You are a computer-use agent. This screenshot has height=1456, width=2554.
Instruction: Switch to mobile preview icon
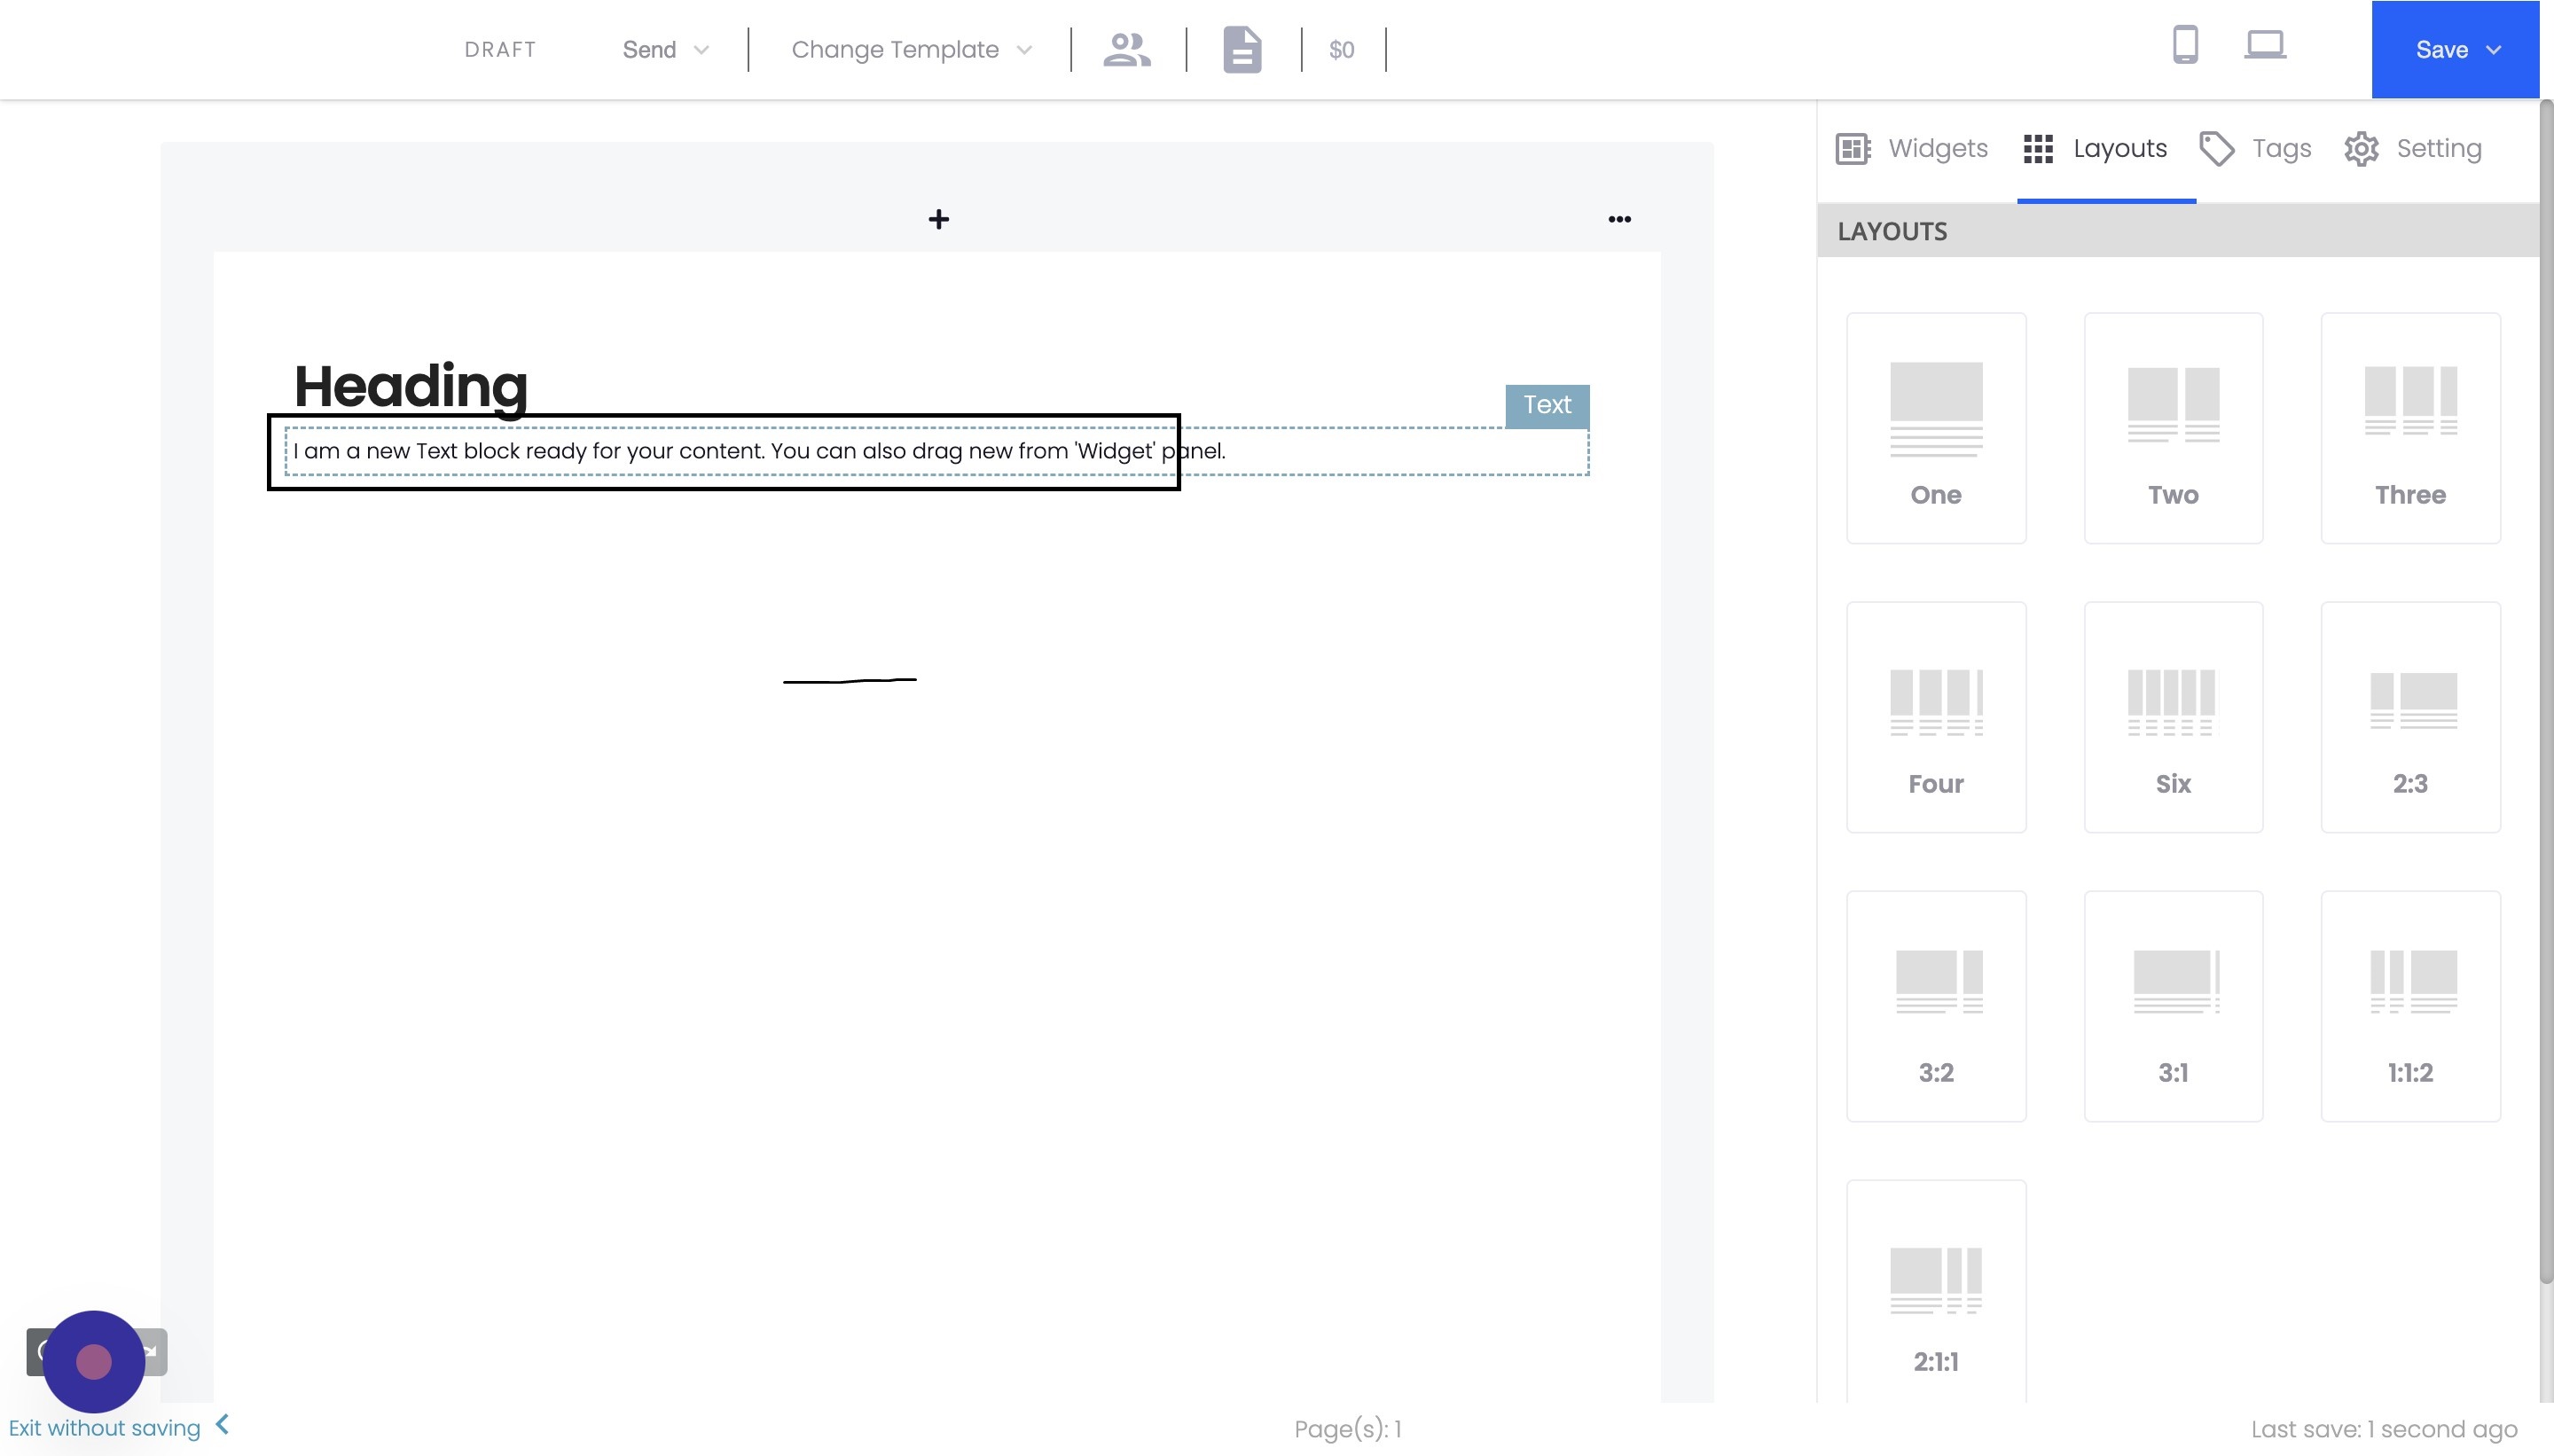point(2185,45)
